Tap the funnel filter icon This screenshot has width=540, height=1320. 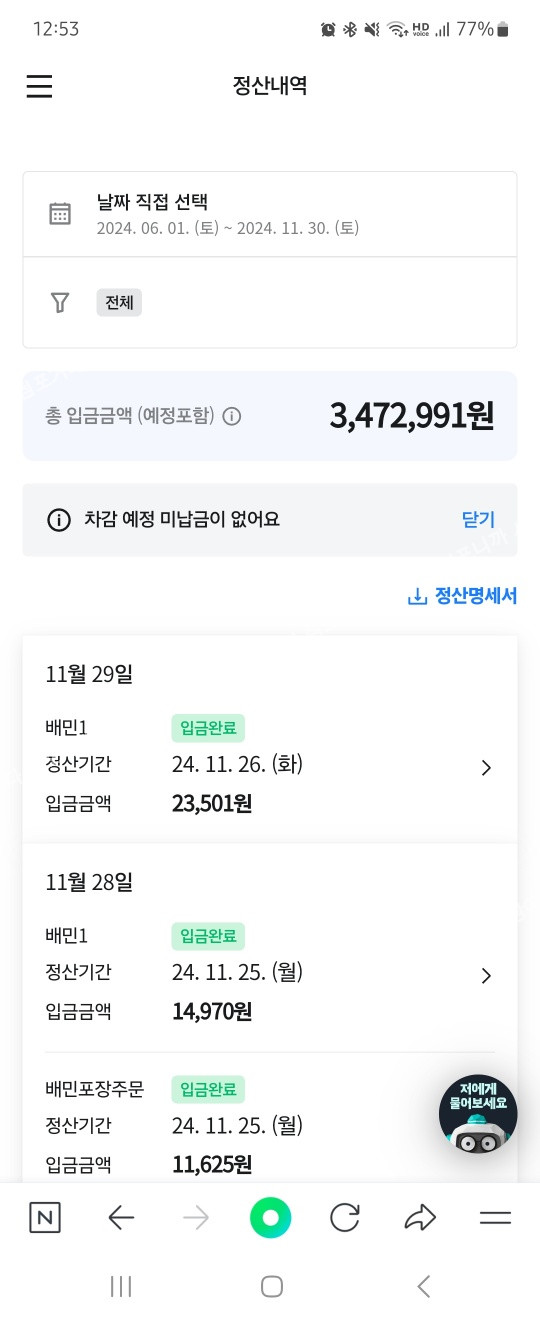tap(60, 302)
